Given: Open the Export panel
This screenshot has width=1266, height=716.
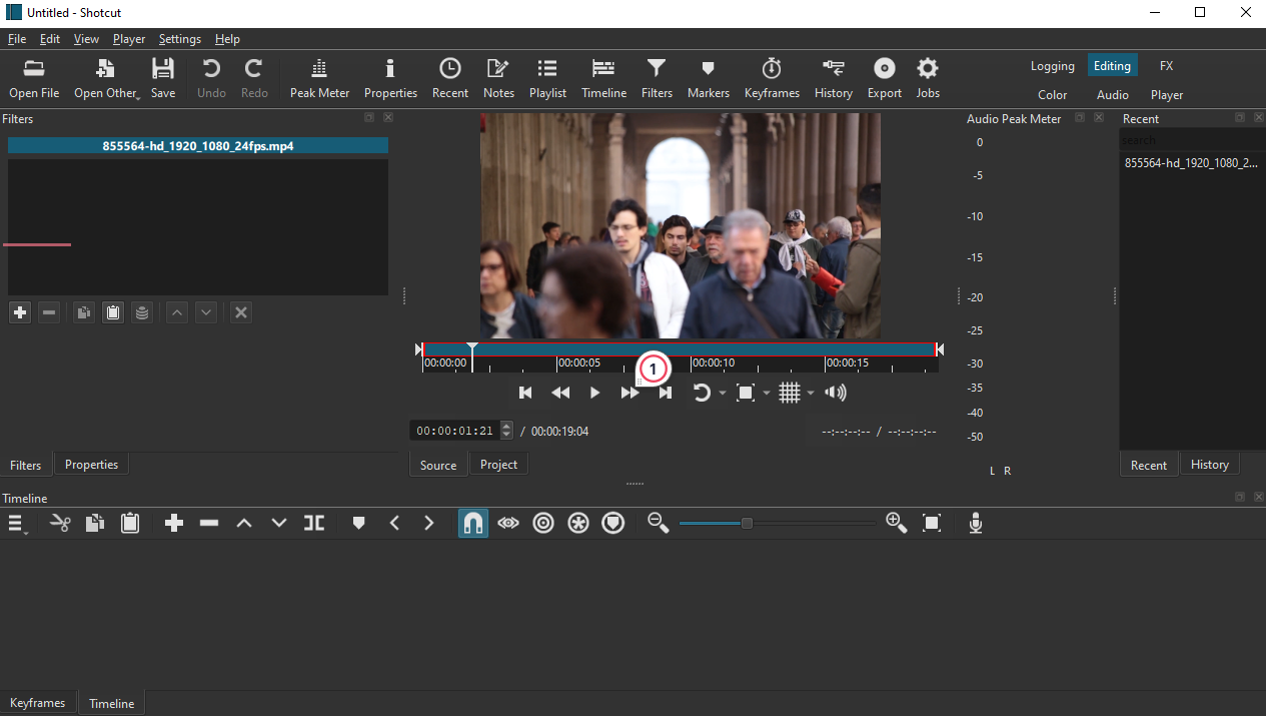Looking at the screenshot, I should tap(884, 78).
